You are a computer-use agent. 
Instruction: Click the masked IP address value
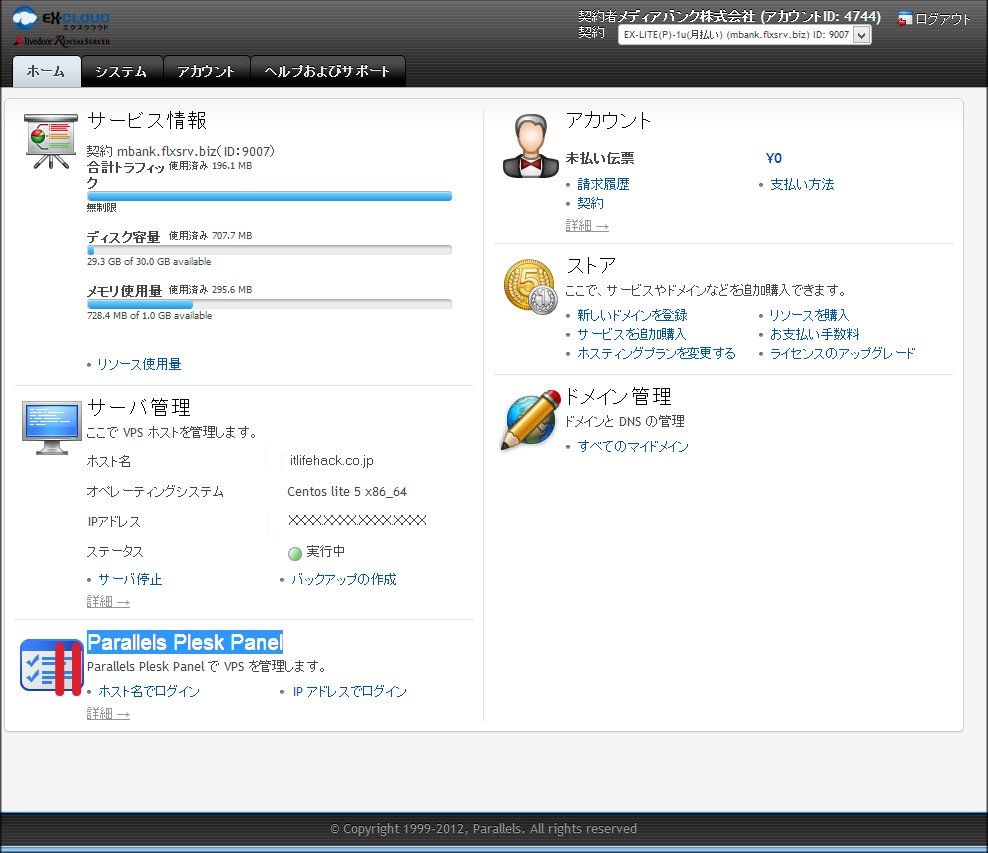(x=357, y=520)
